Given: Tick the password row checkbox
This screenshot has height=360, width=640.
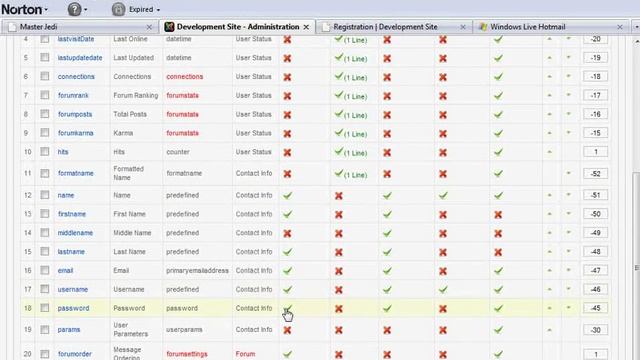Looking at the screenshot, I should (44, 308).
